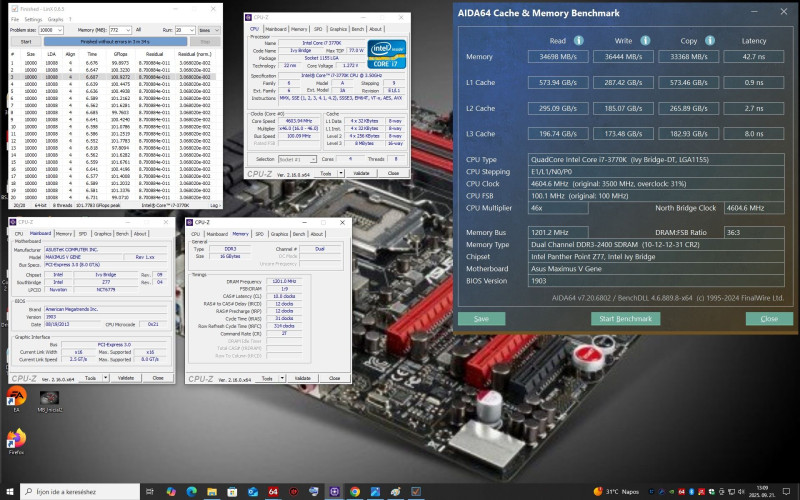Click the weather widget showing 31°C

[616, 491]
